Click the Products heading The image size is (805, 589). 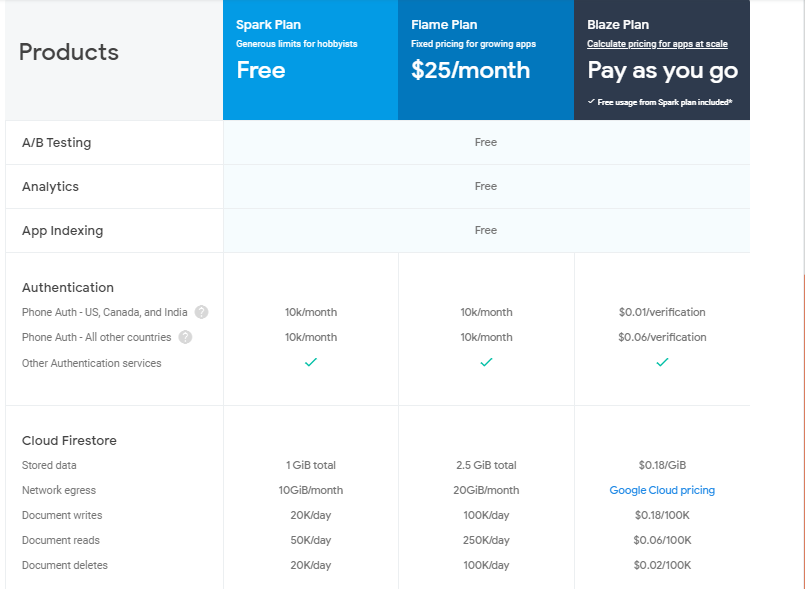pos(68,52)
